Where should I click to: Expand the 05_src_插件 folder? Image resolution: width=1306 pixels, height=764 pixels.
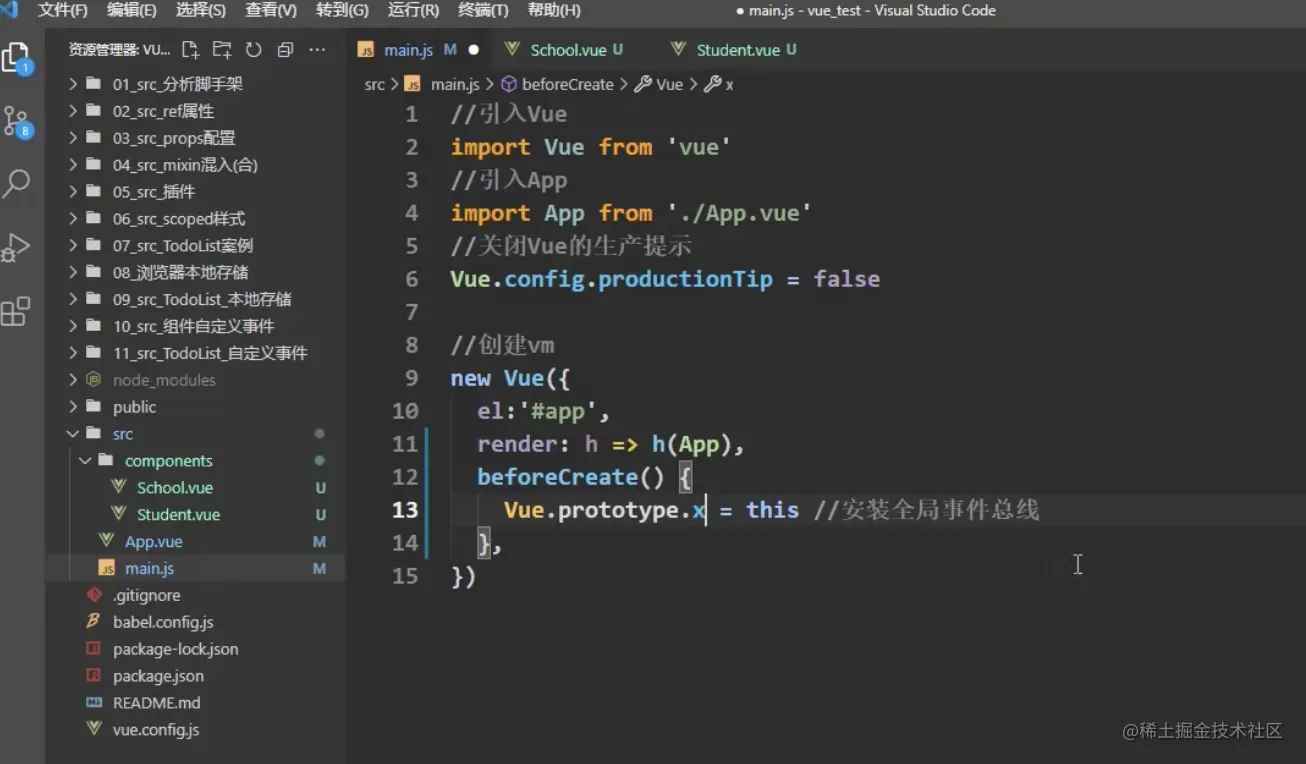click(73, 192)
